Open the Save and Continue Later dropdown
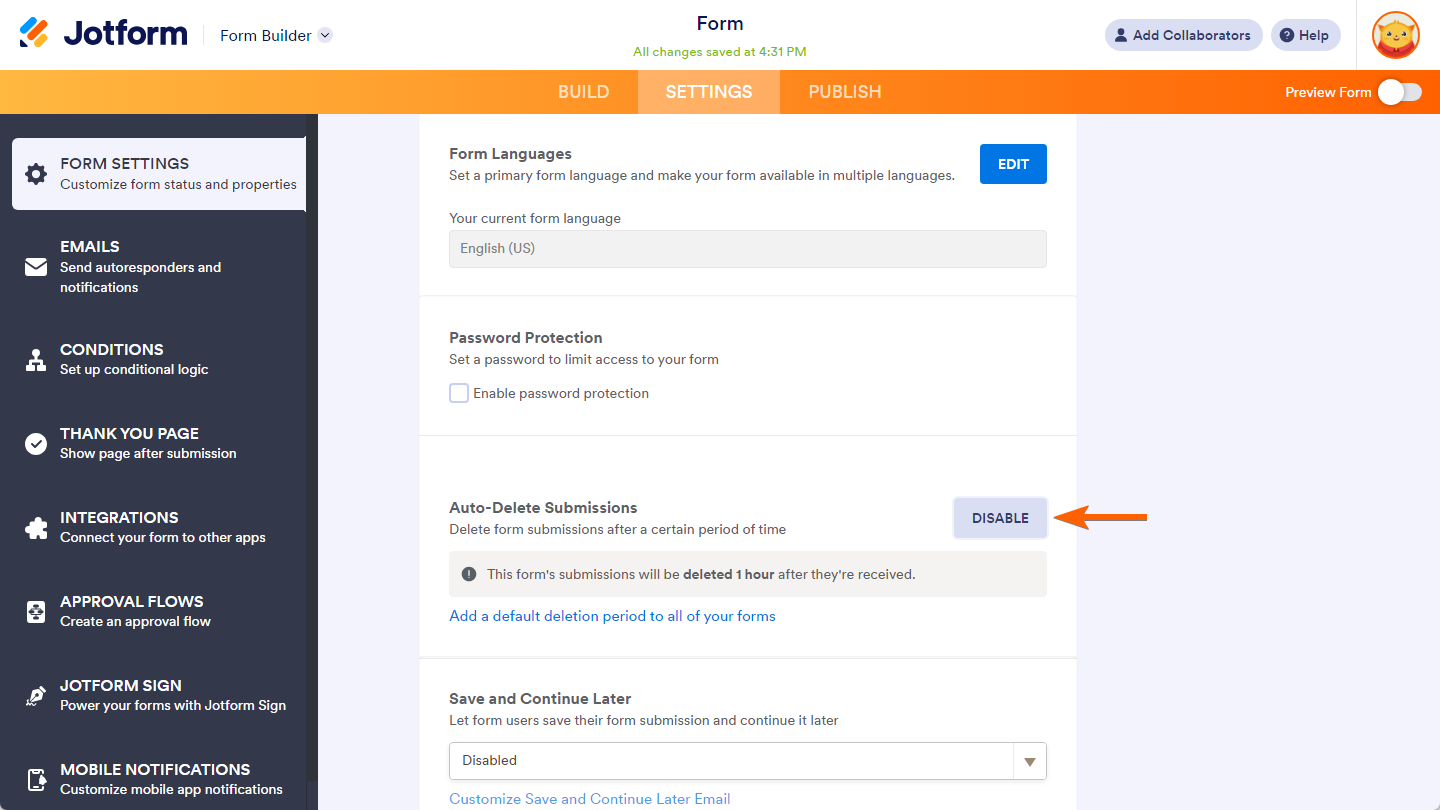 point(747,761)
